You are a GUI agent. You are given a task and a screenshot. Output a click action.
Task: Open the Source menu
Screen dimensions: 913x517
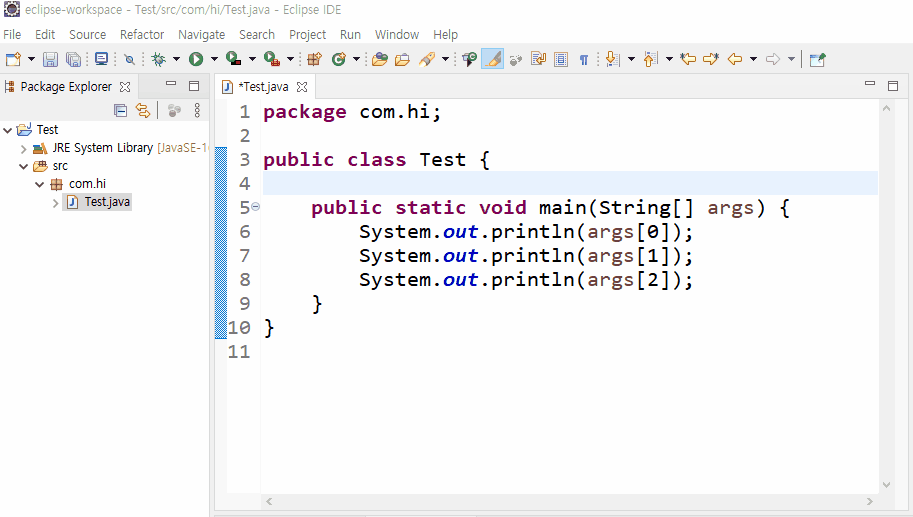click(x=87, y=34)
